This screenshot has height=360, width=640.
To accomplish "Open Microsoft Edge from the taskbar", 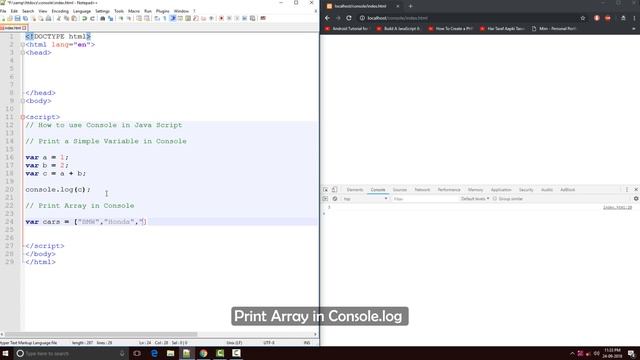I will pyautogui.click(x=154, y=353).
